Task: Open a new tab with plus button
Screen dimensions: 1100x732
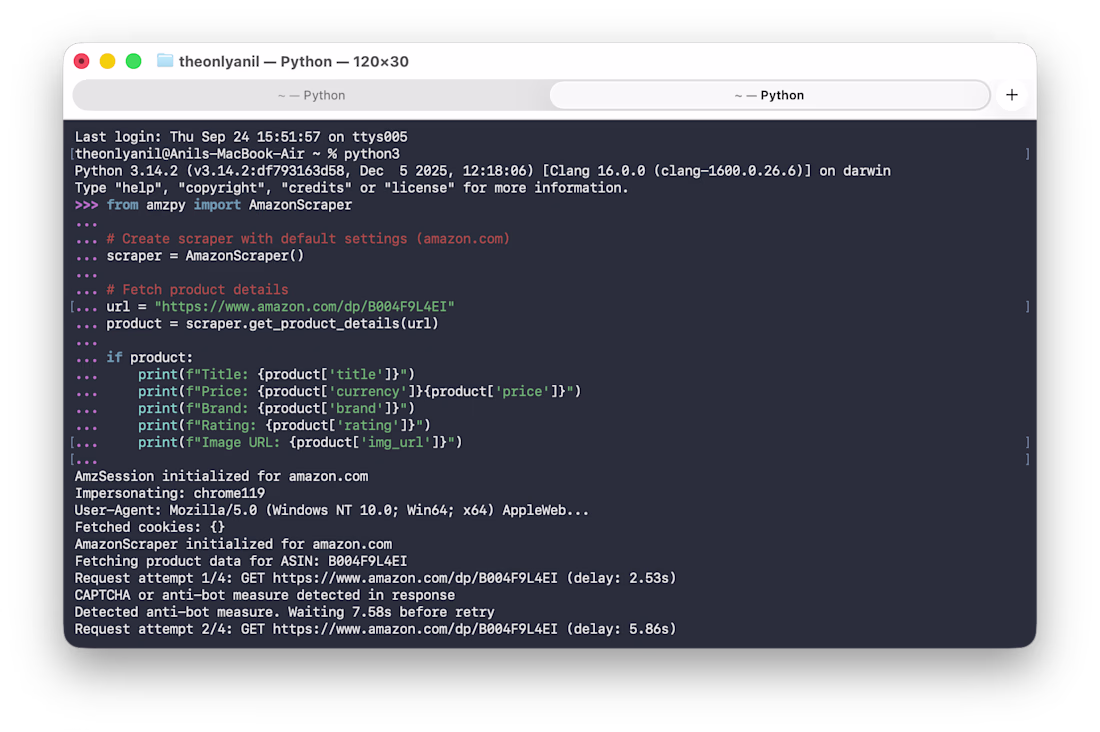Action: coord(1012,95)
